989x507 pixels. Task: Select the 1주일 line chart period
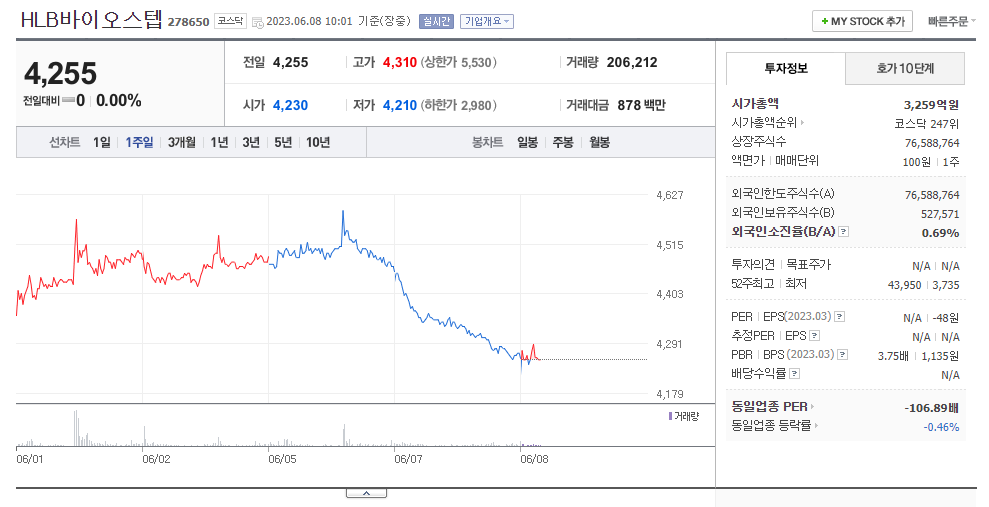click(139, 143)
